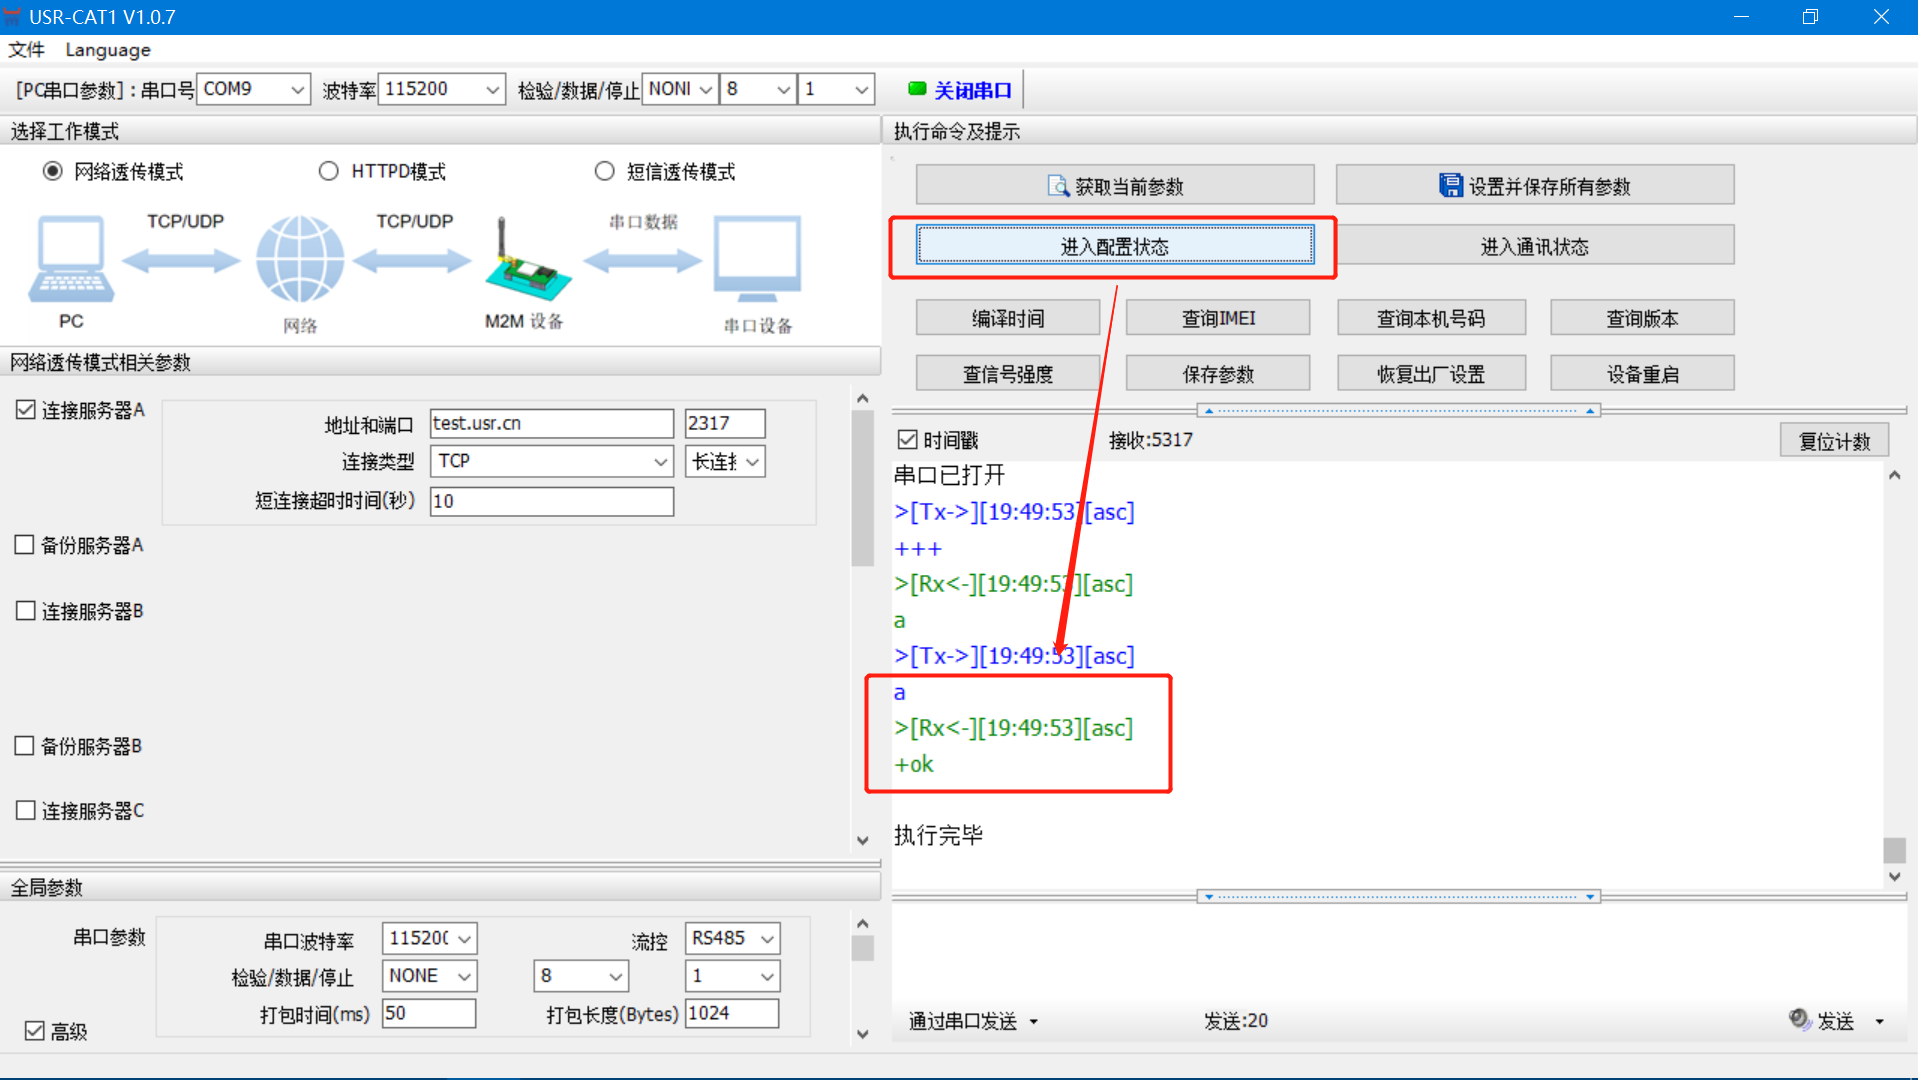Viewport: 1918px width, 1080px height.
Task: Open the 流控 RS485 dropdown
Action: 733,938
